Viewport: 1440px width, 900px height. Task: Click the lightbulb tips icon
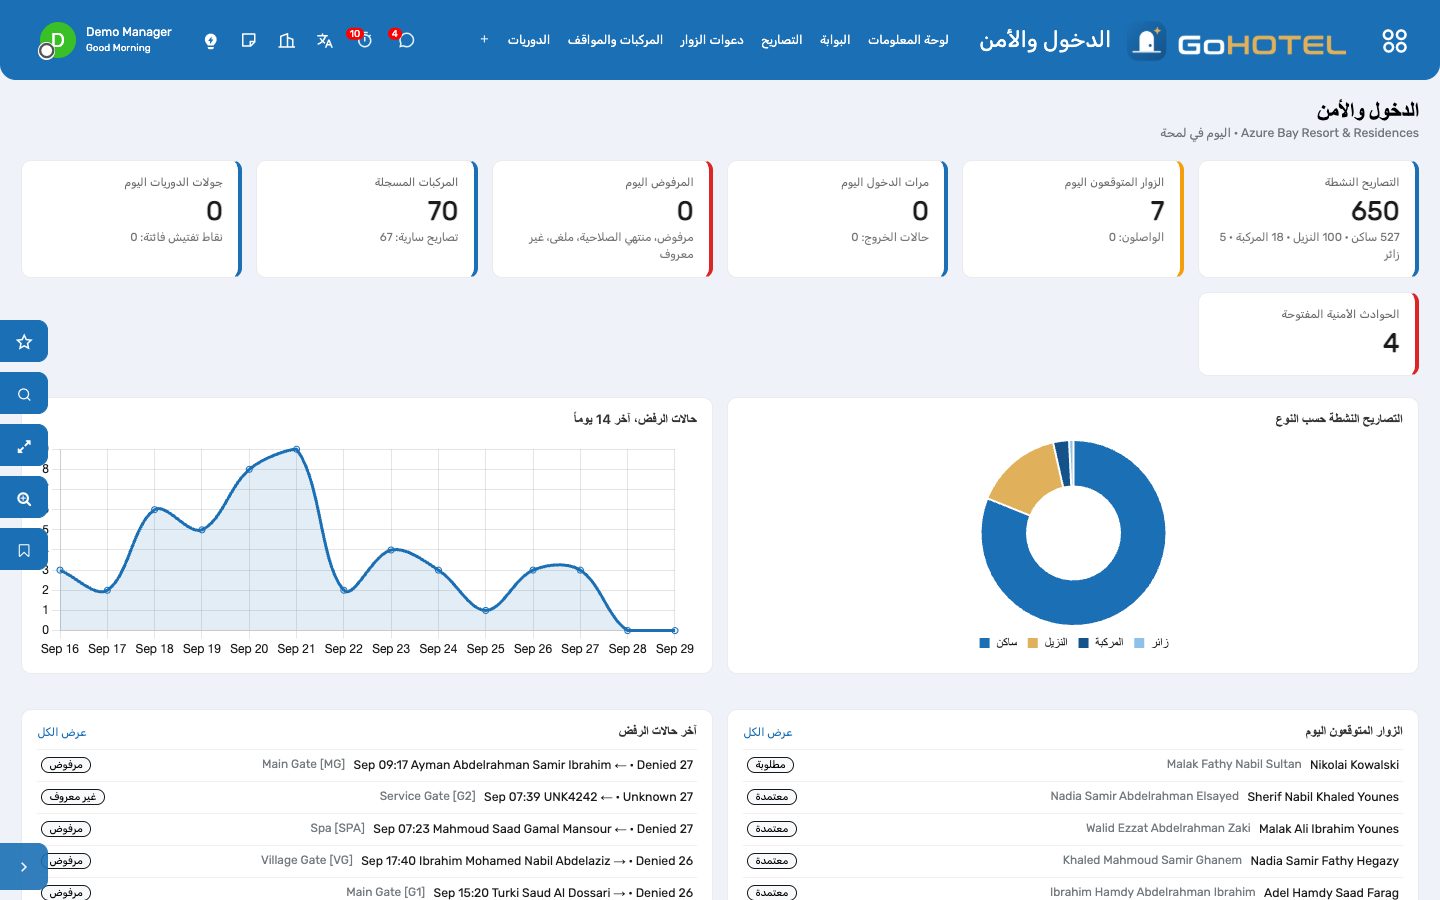[x=211, y=41]
